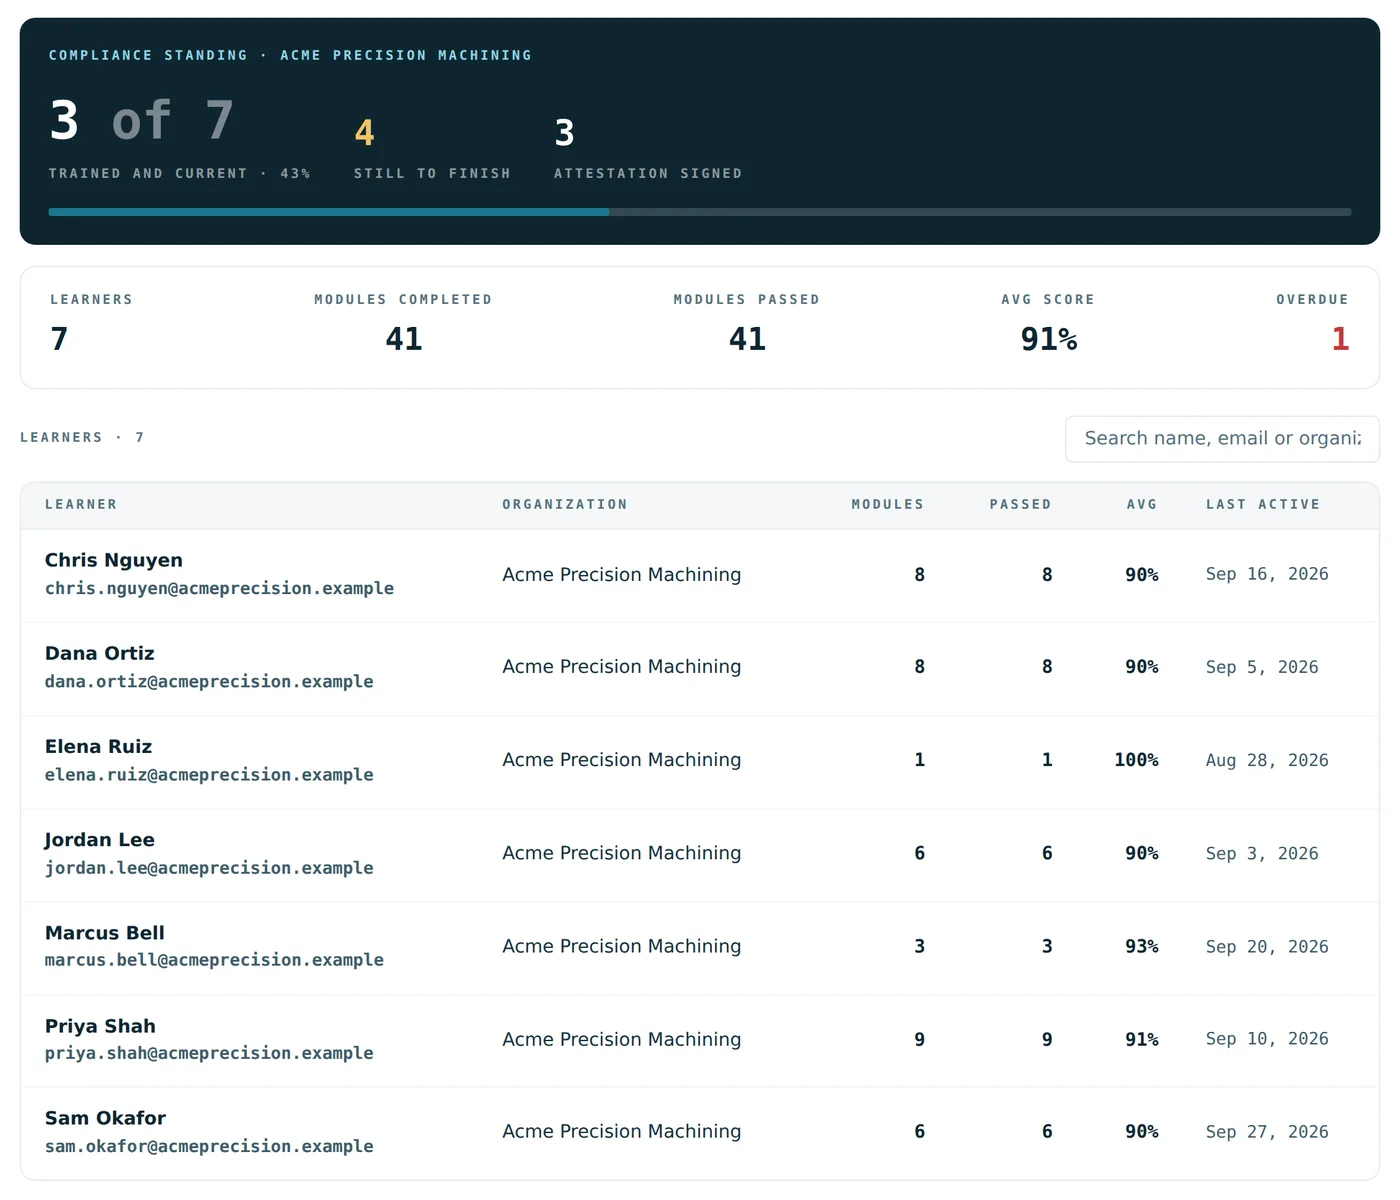This screenshot has height=1200, width=1400.
Task: Click the '3 of 7' trained headline
Action: (x=142, y=121)
